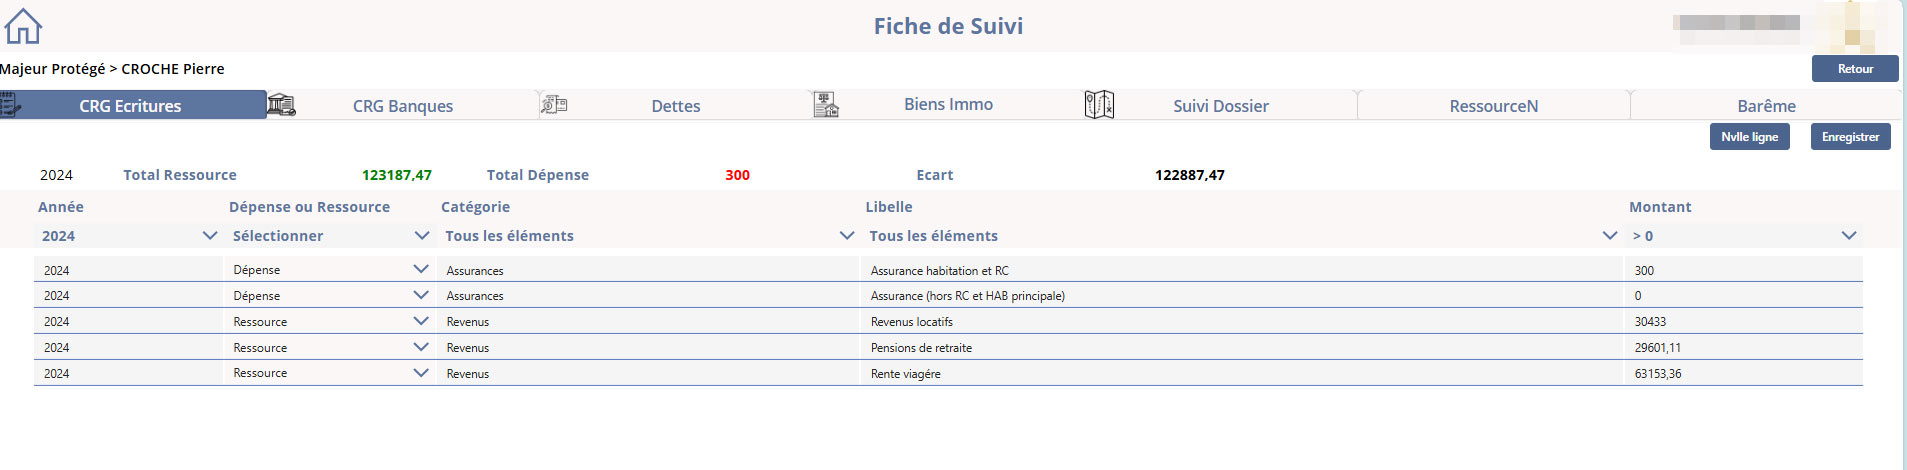Expand the Catégorie filter dropdown
1907x470 pixels.
pyautogui.click(x=648, y=236)
